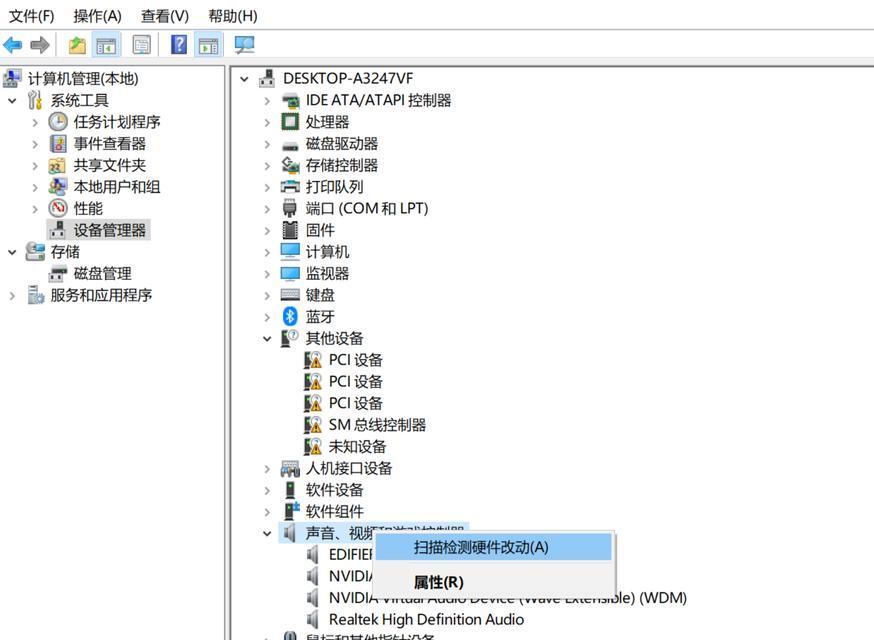Click the 性能 icon
874x640 pixels.
coord(58,209)
